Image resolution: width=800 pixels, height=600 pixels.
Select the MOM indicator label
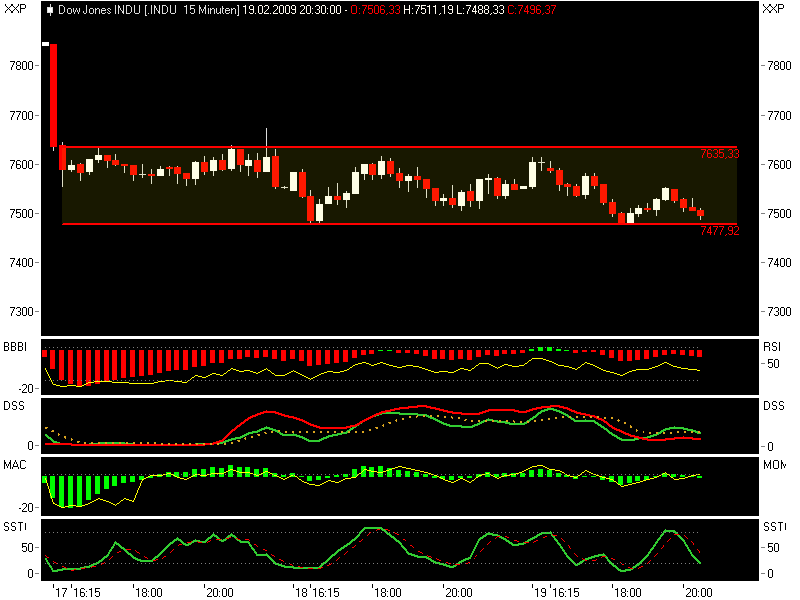point(774,465)
